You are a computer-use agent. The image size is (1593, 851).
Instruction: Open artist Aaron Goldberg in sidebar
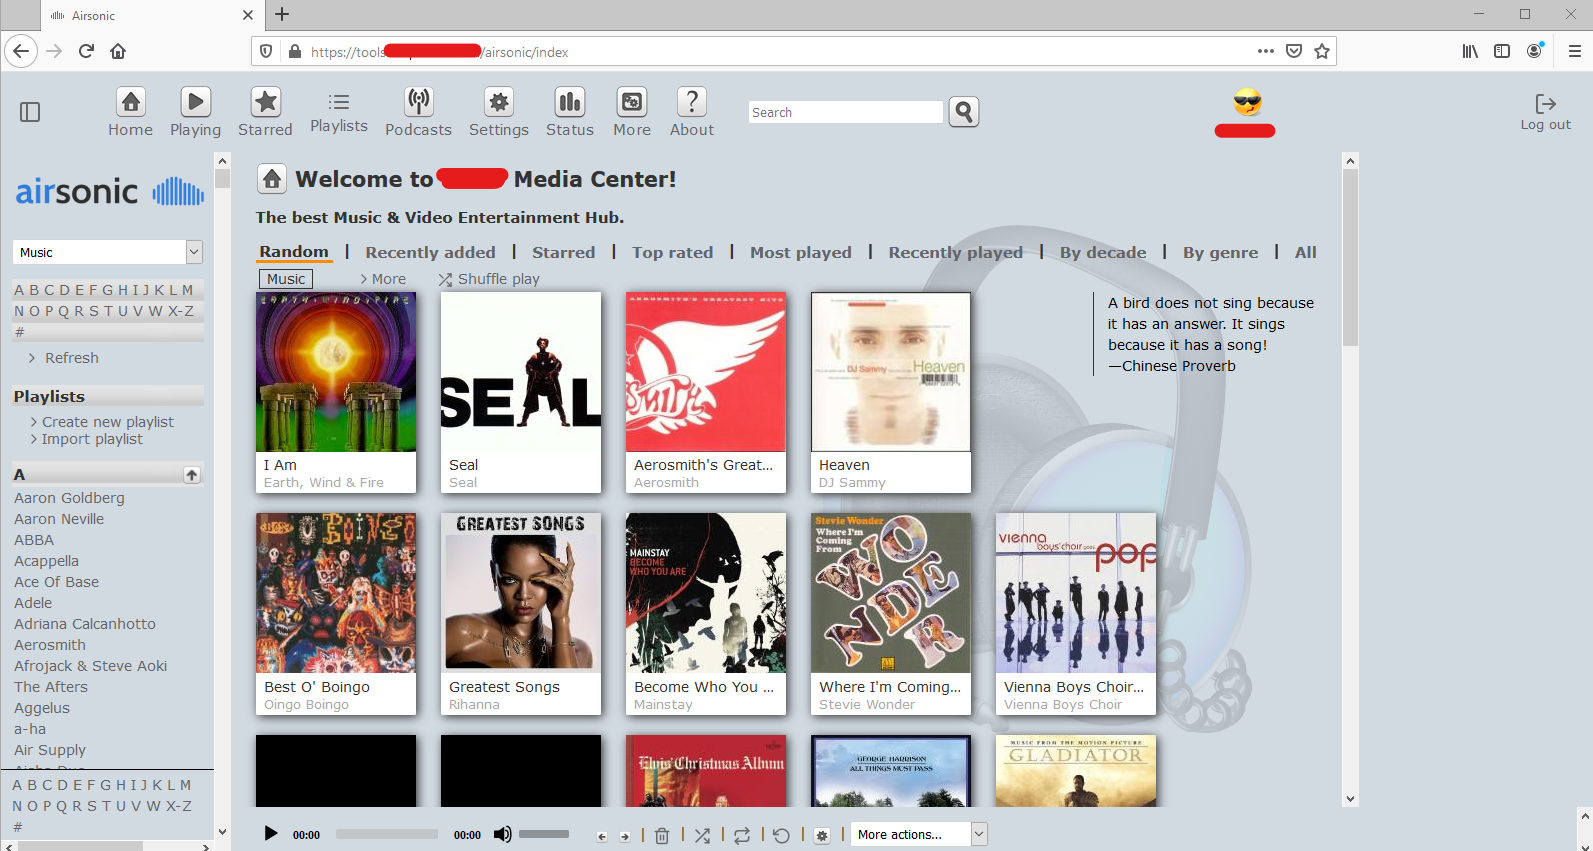tap(69, 498)
